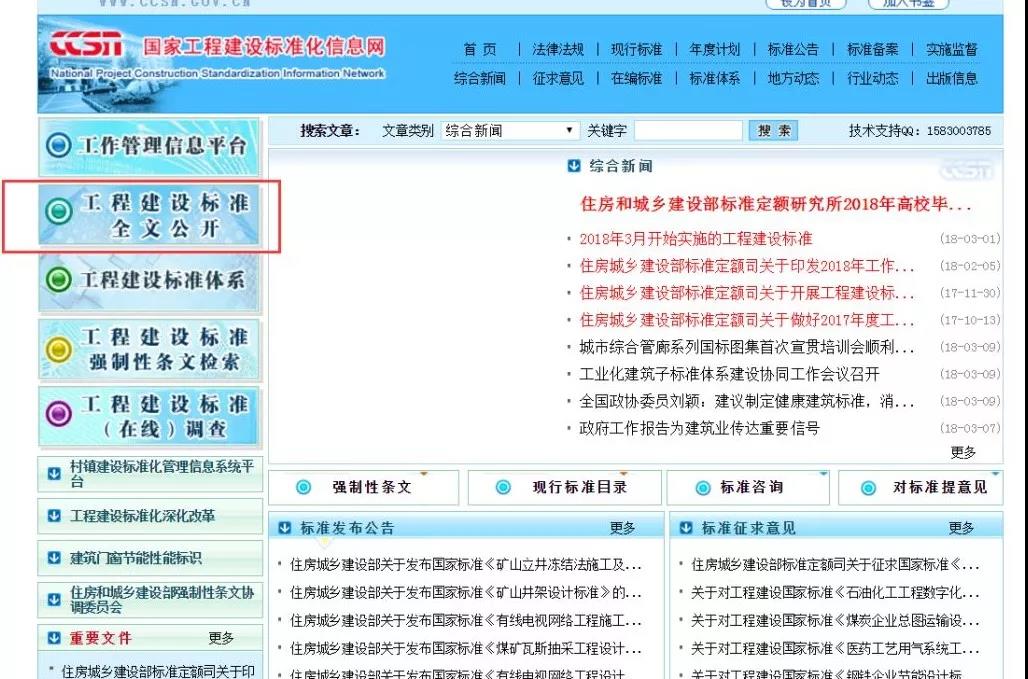Open the 工程建设标准全文公开 banner
The image size is (1028, 679).
pyautogui.click(x=150, y=215)
